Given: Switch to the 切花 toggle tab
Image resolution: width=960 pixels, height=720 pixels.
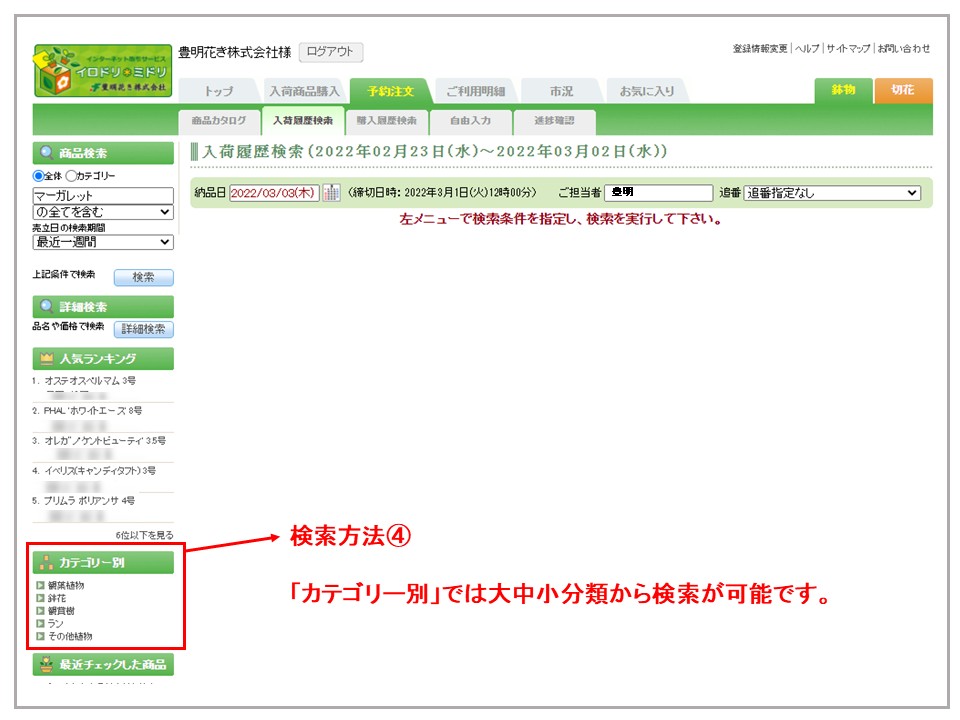Looking at the screenshot, I should [902, 90].
